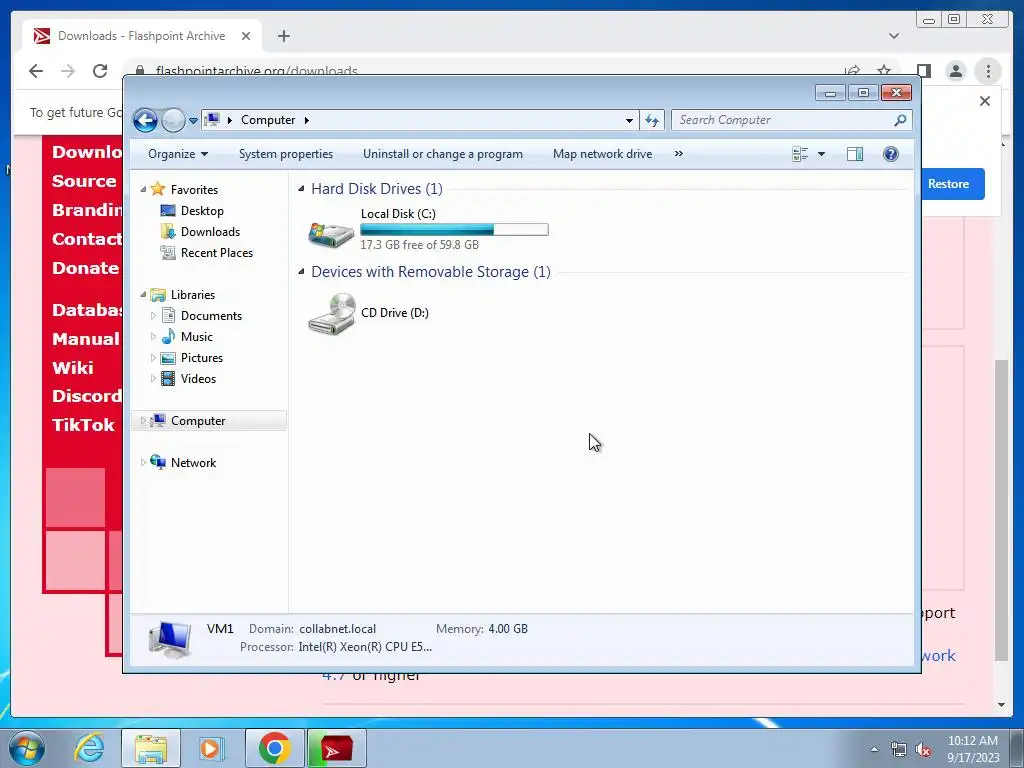Expand the Documents library triangle

[x=153, y=316]
